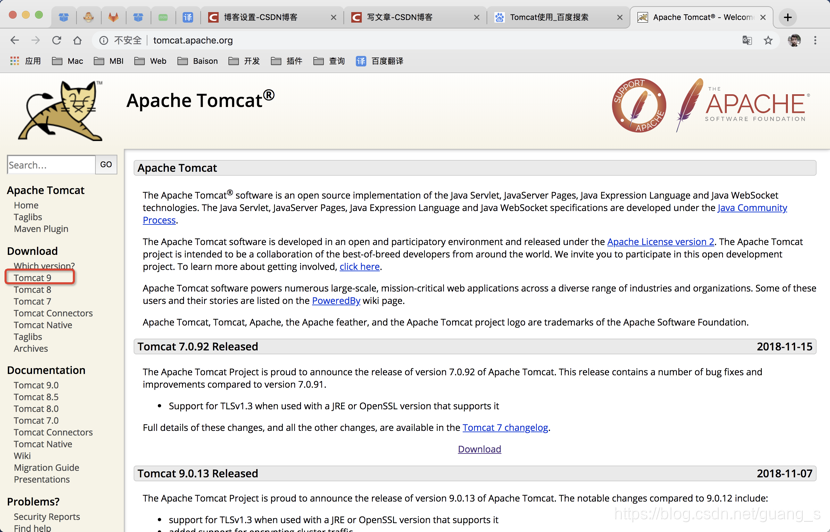Open the Home sidebar link
This screenshot has width=830, height=532.
(26, 205)
